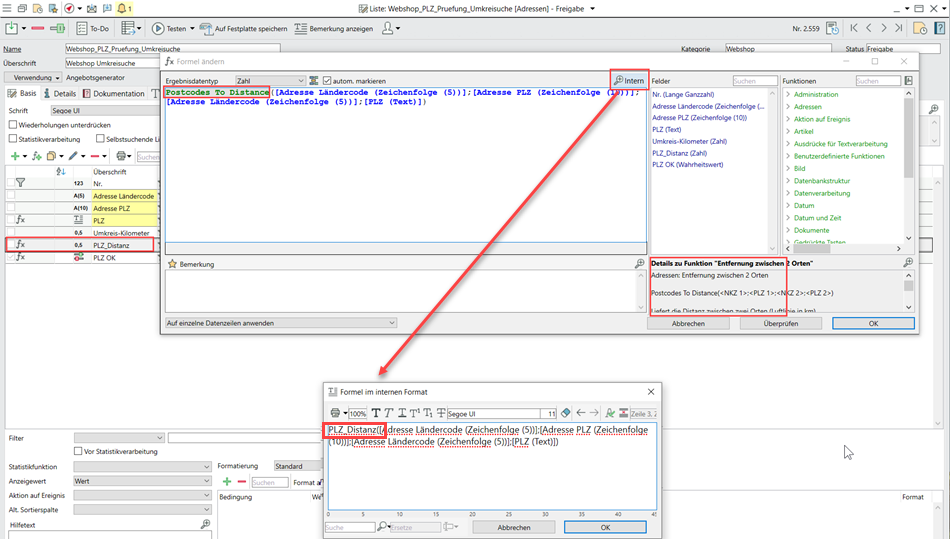Image resolution: width=950 pixels, height=539 pixels.
Task: Enable Wiederholungen unterdrücken checkbox
Action: [x=13, y=125]
